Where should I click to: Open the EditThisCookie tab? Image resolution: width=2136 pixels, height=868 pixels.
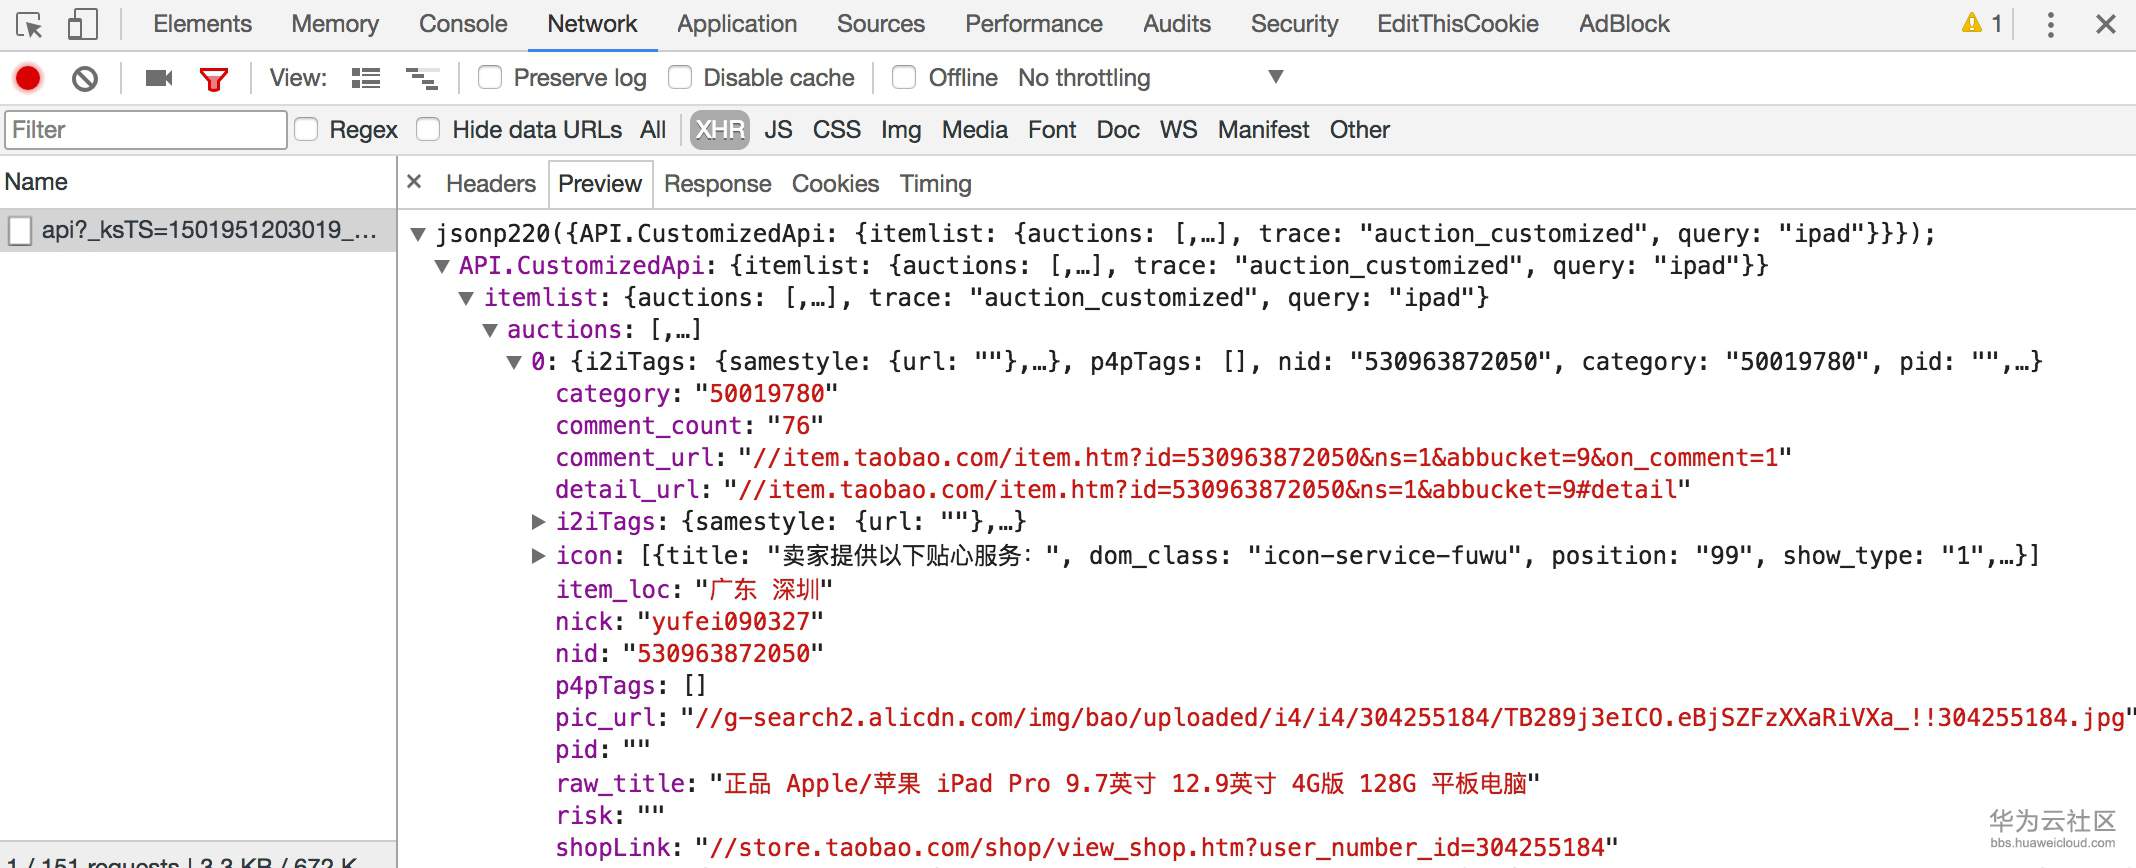(1458, 24)
